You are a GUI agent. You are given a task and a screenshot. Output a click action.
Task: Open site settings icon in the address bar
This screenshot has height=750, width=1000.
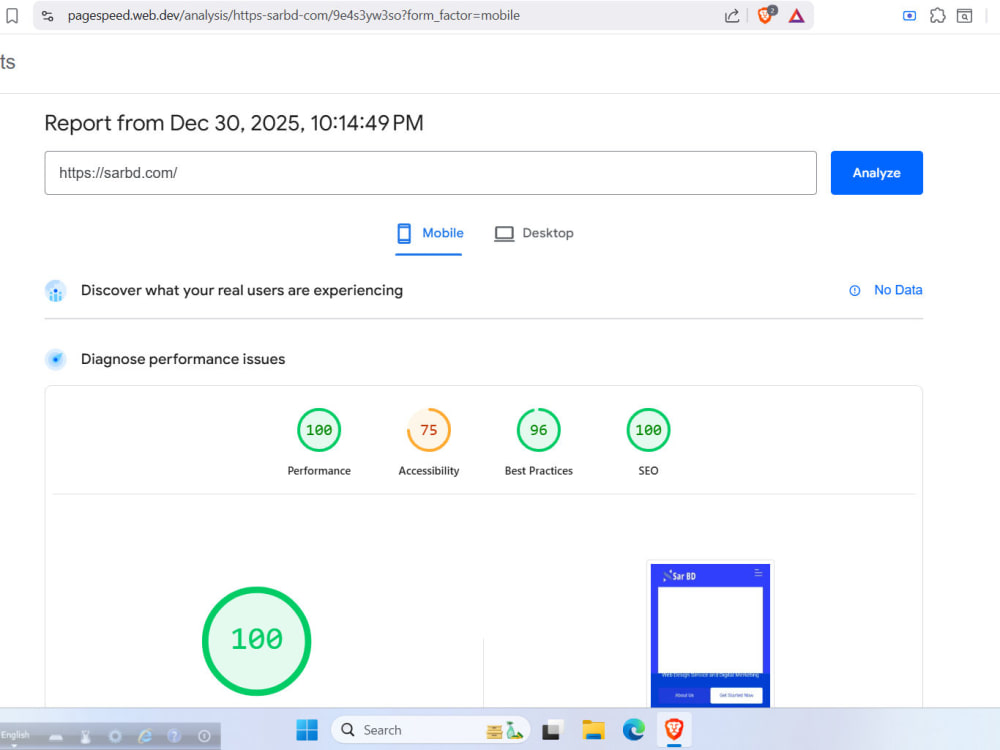coord(48,16)
